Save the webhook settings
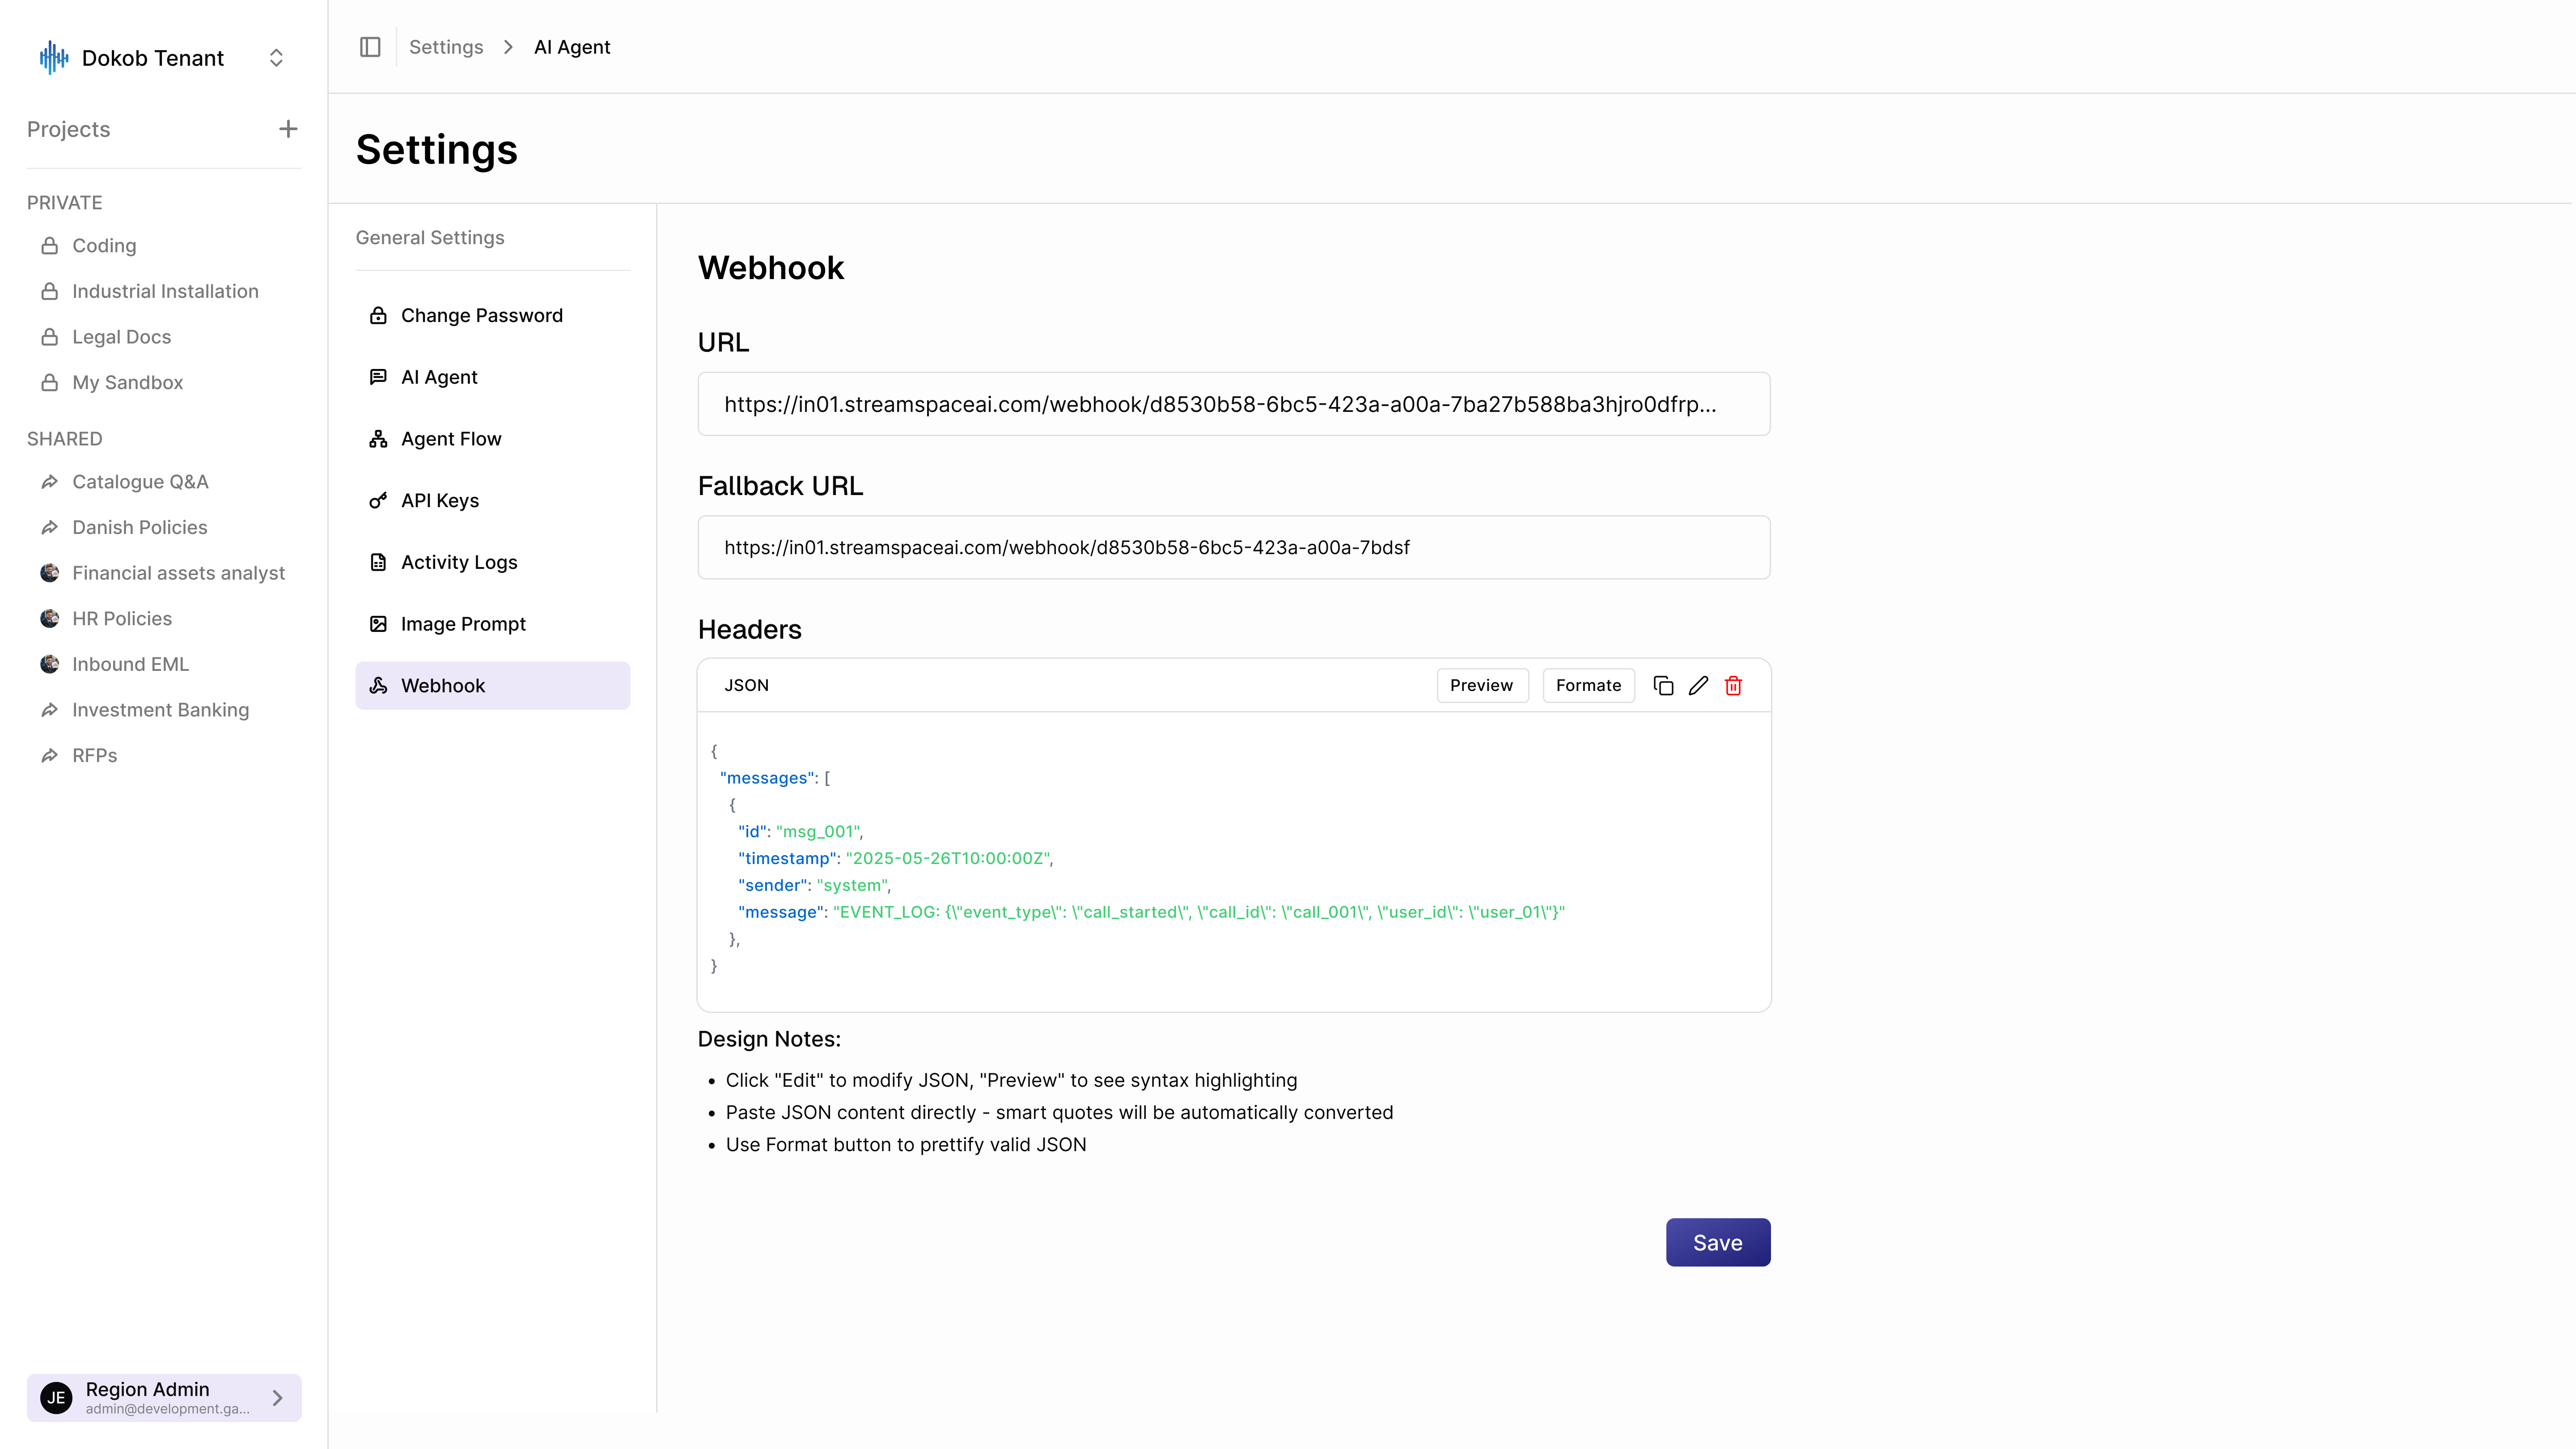This screenshot has width=2576, height=1449. [1718, 1242]
